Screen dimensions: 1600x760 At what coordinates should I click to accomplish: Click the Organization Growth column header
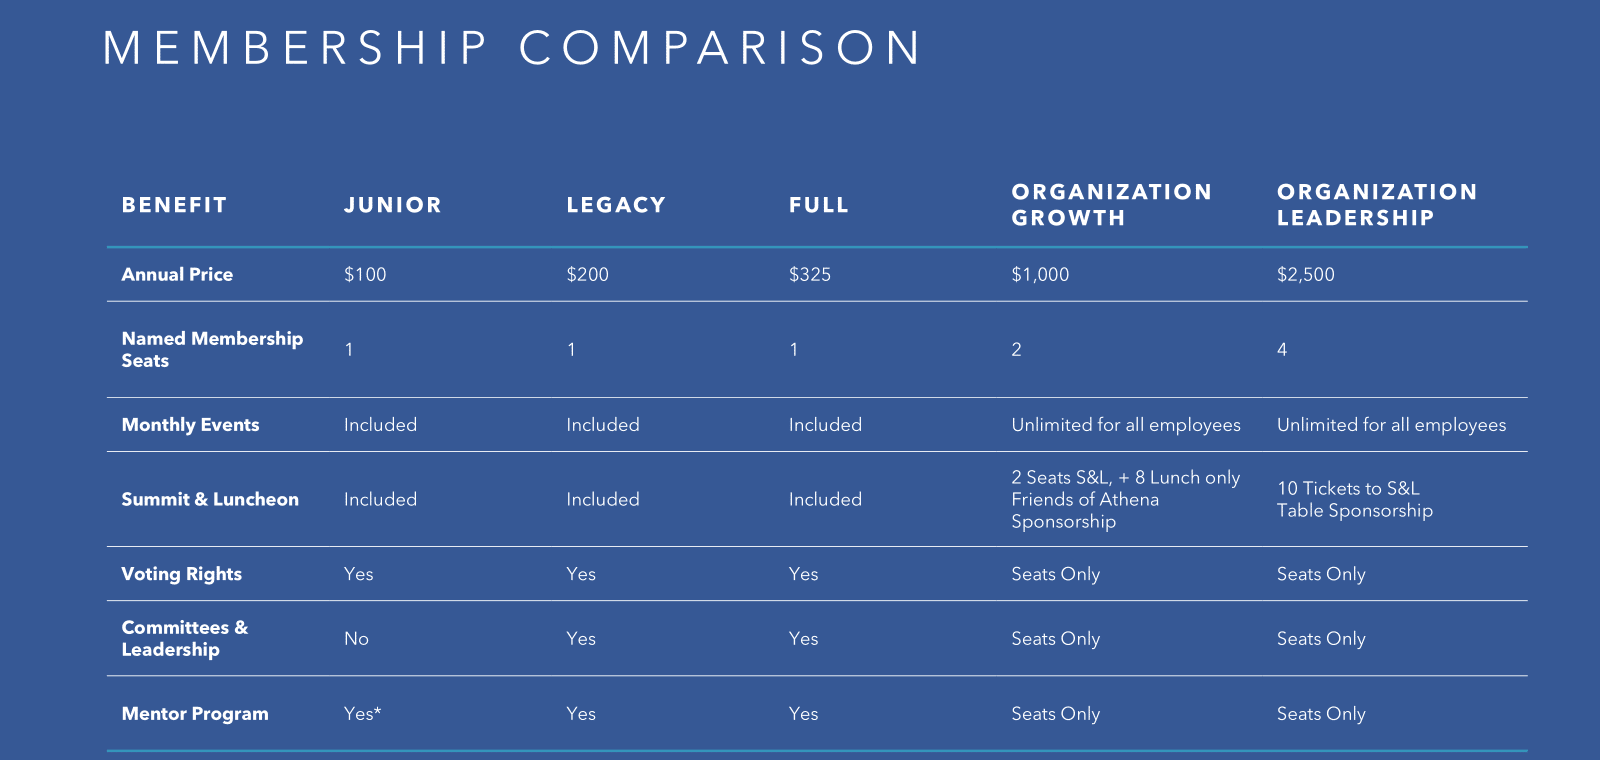tap(1111, 205)
